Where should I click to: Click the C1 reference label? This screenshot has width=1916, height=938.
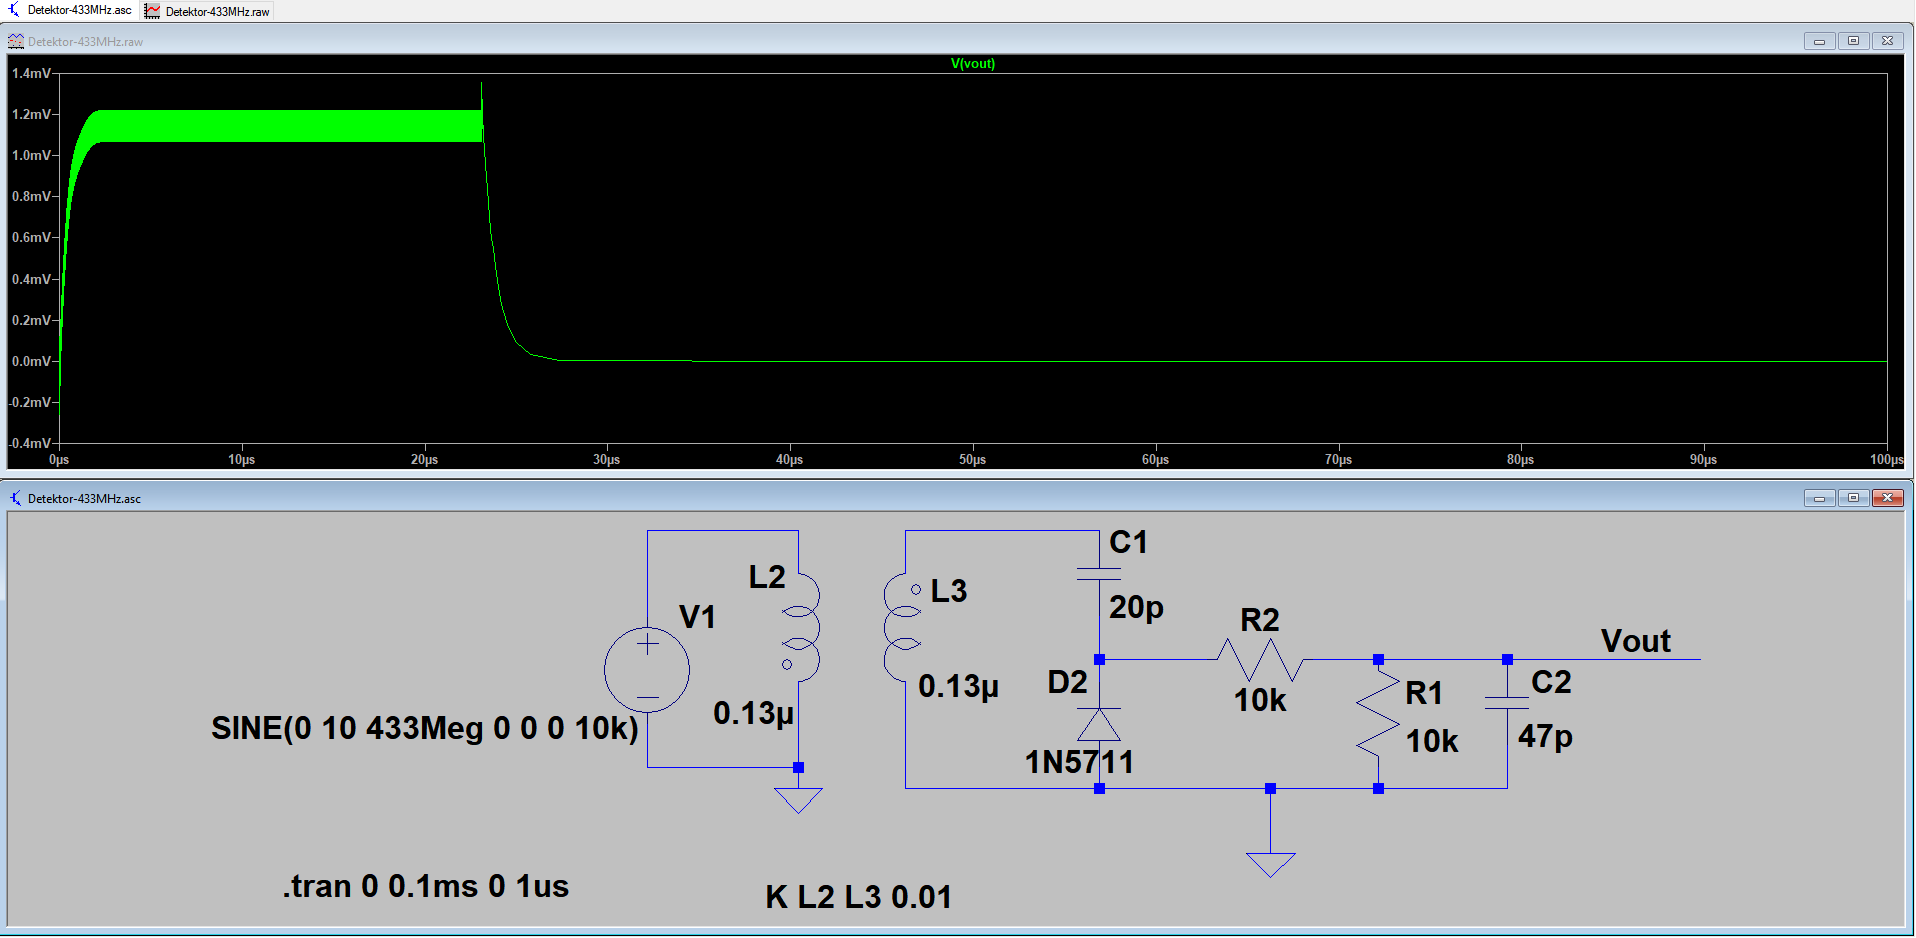(1129, 542)
